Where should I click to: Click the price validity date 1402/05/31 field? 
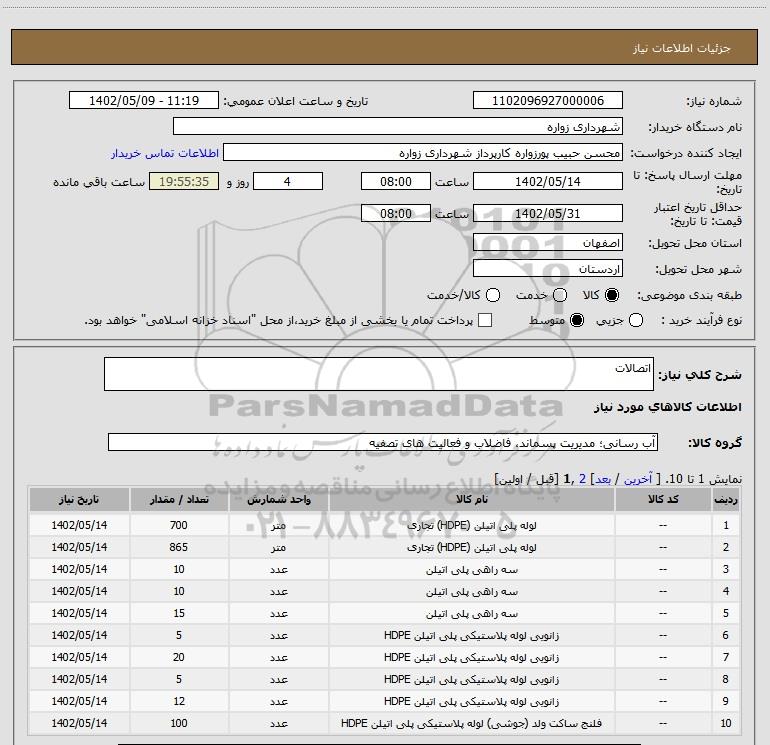(x=548, y=214)
